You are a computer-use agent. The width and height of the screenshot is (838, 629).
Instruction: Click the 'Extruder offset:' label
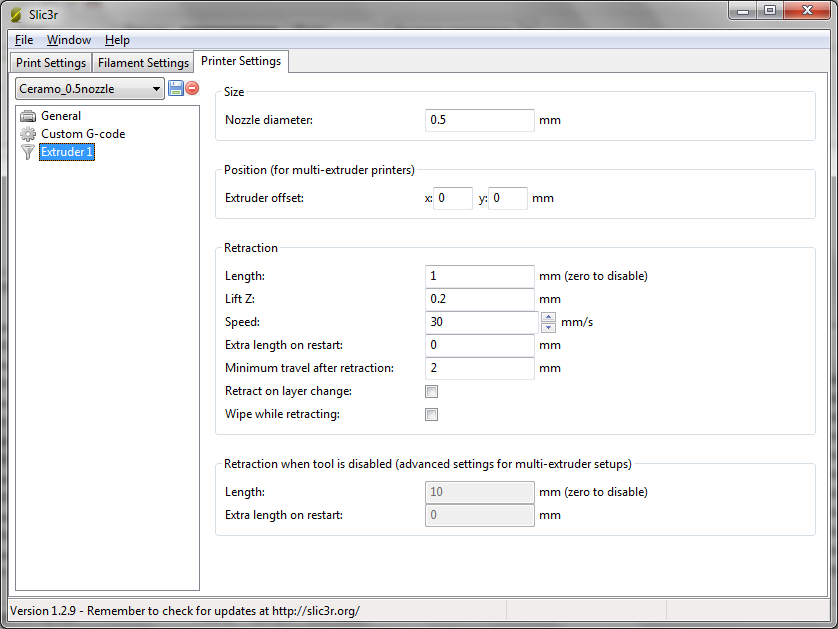[265, 198]
